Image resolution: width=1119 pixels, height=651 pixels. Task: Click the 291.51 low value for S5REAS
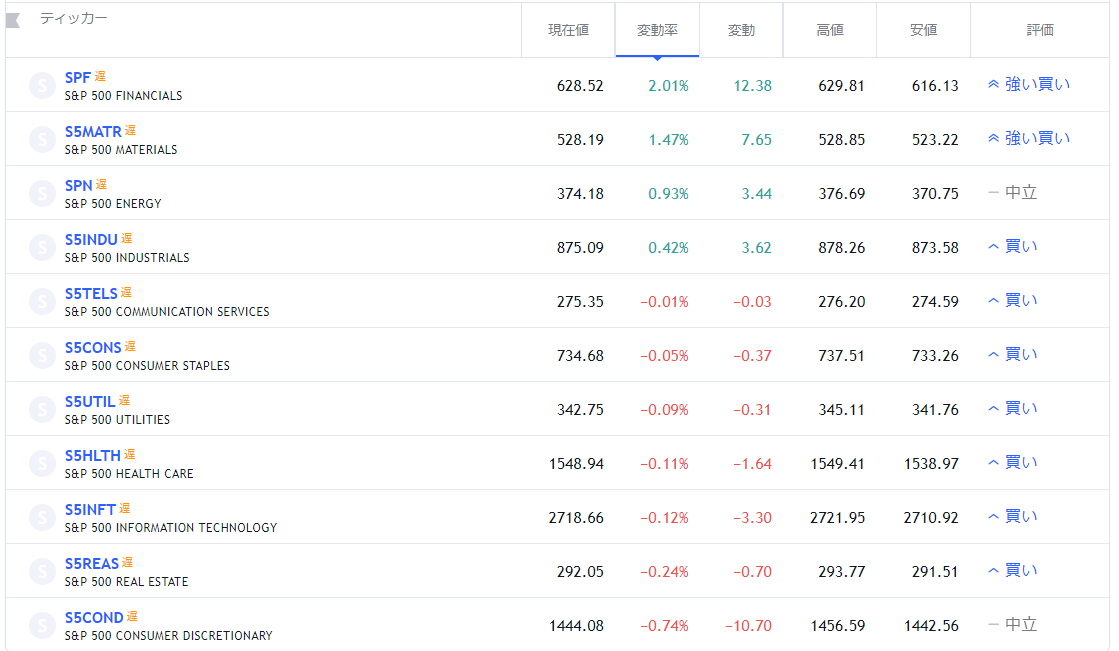tap(935, 572)
